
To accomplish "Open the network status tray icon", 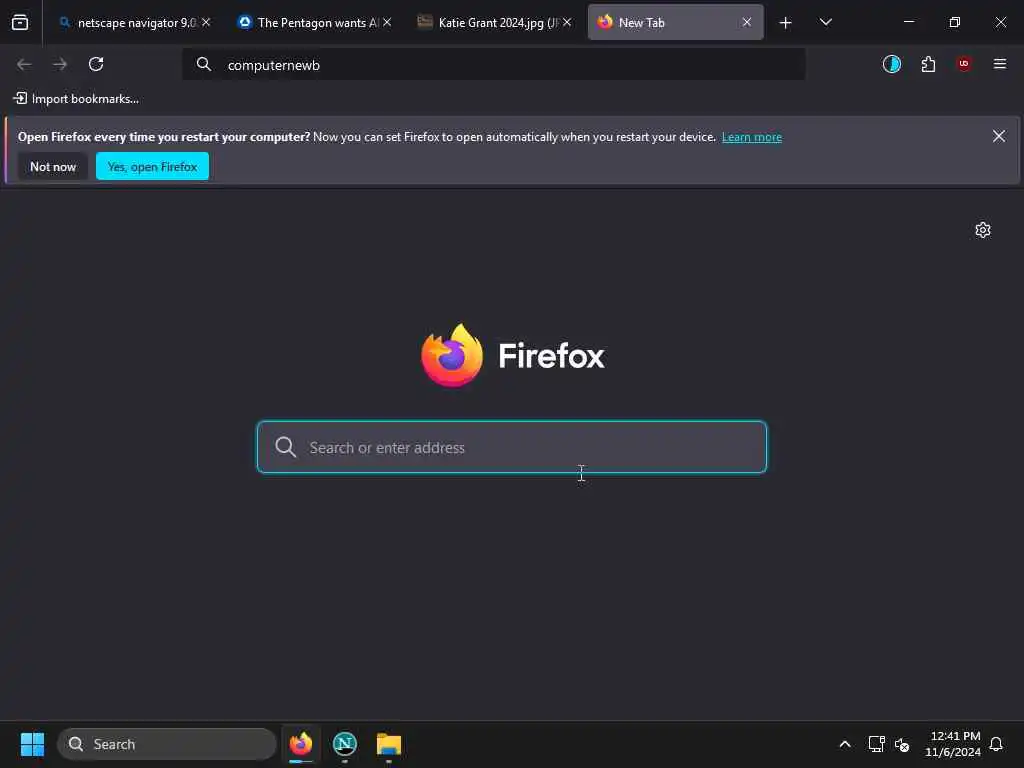I will 876,744.
